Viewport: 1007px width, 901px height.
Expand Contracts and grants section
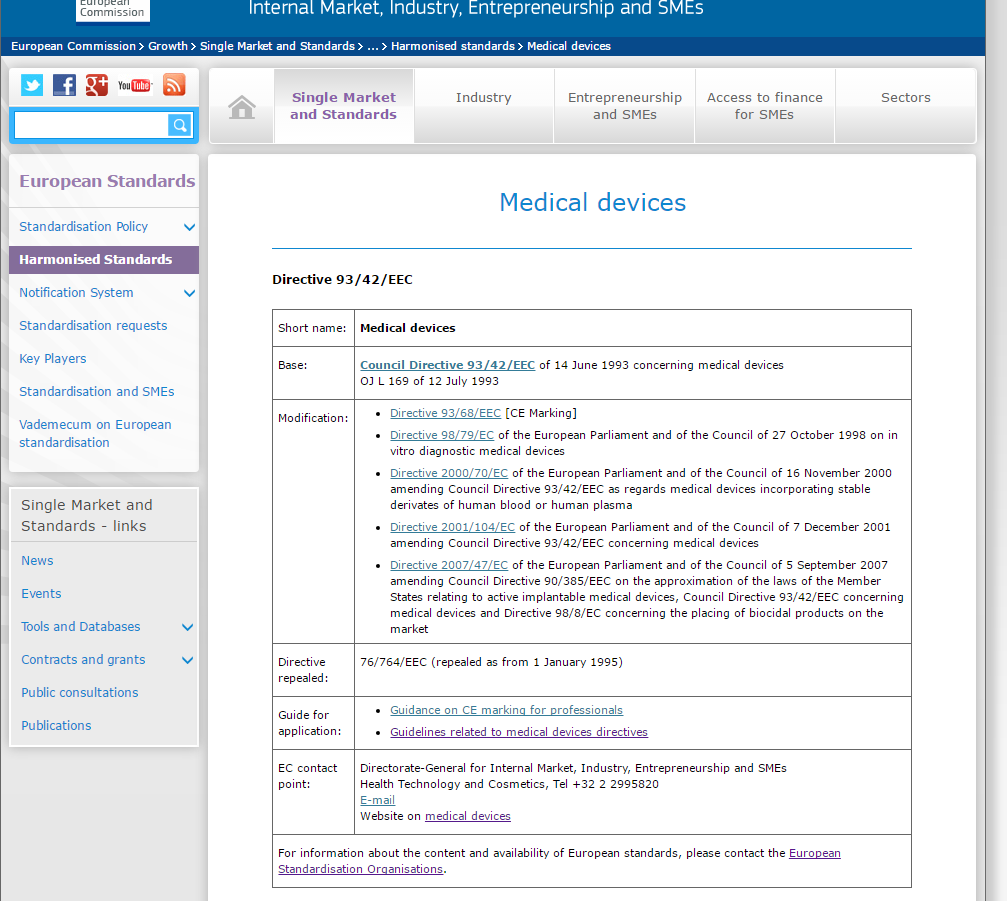click(x=187, y=660)
